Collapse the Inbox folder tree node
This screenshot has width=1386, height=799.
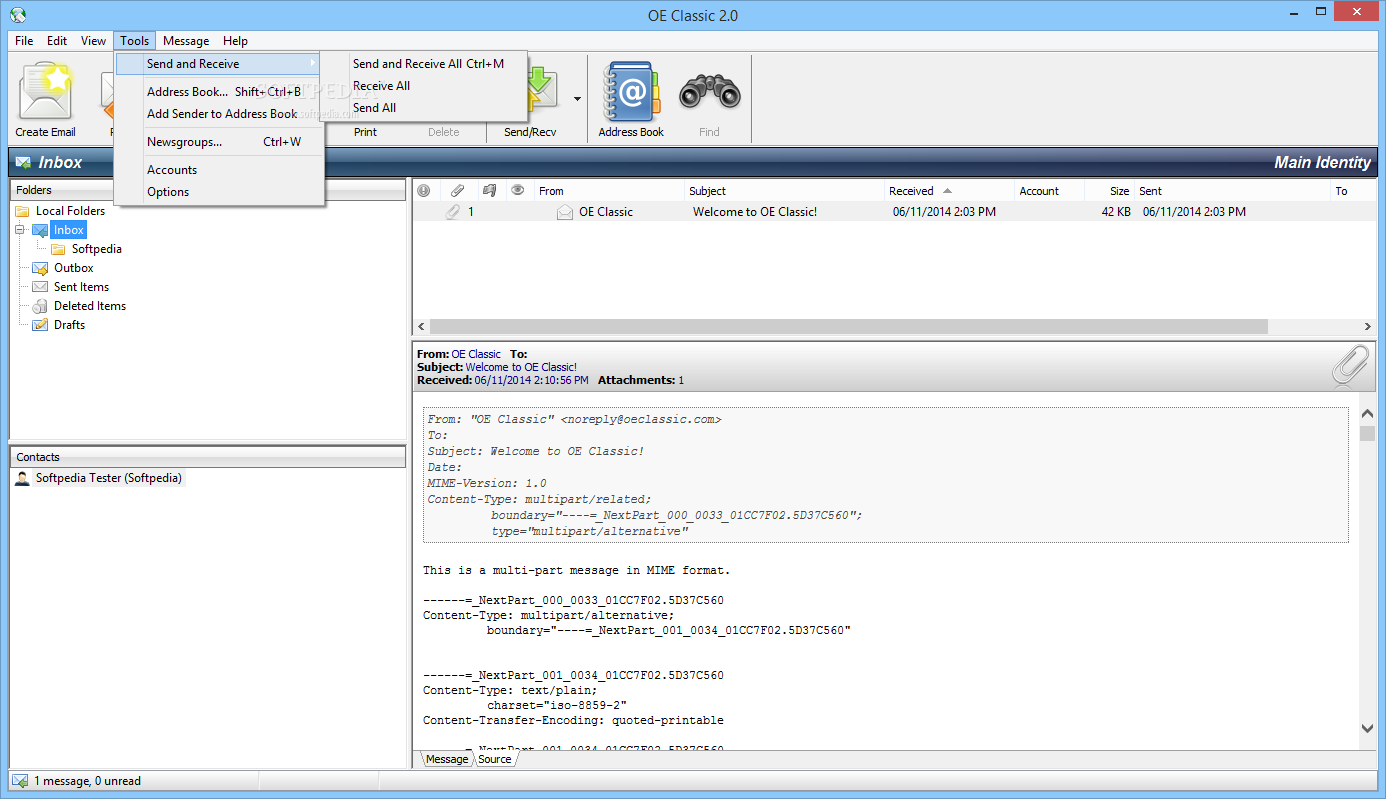18,230
